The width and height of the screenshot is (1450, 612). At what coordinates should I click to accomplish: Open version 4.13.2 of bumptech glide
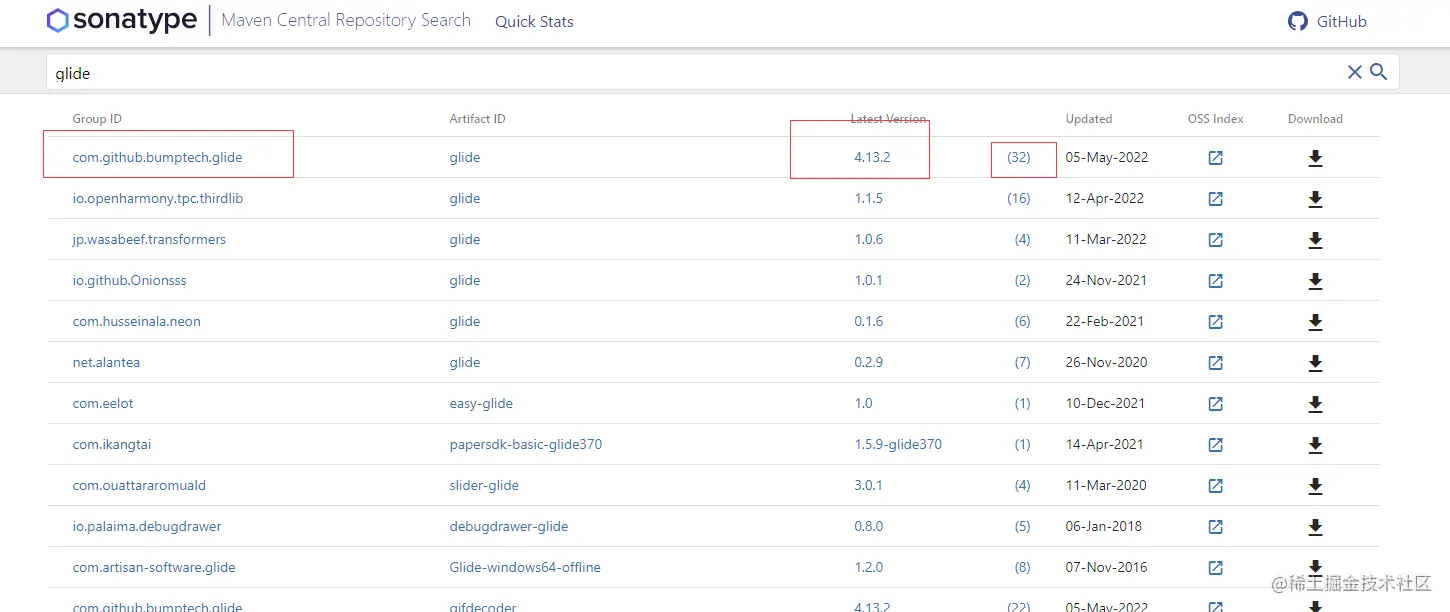pos(872,158)
